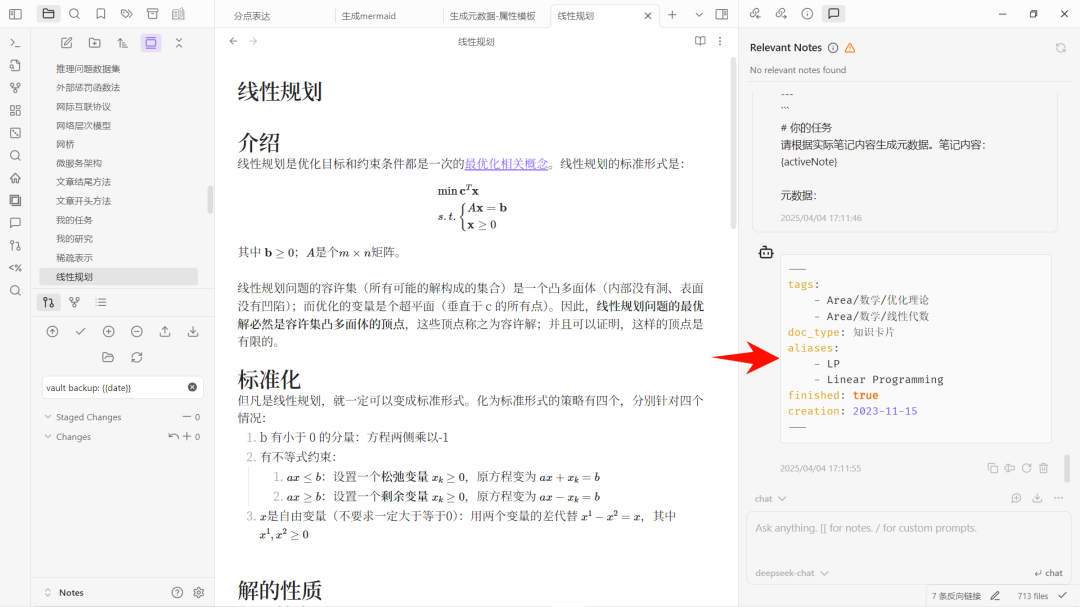Switch to outline list tab in sidebar
The height and width of the screenshot is (607, 1080).
tap(101, 302)
